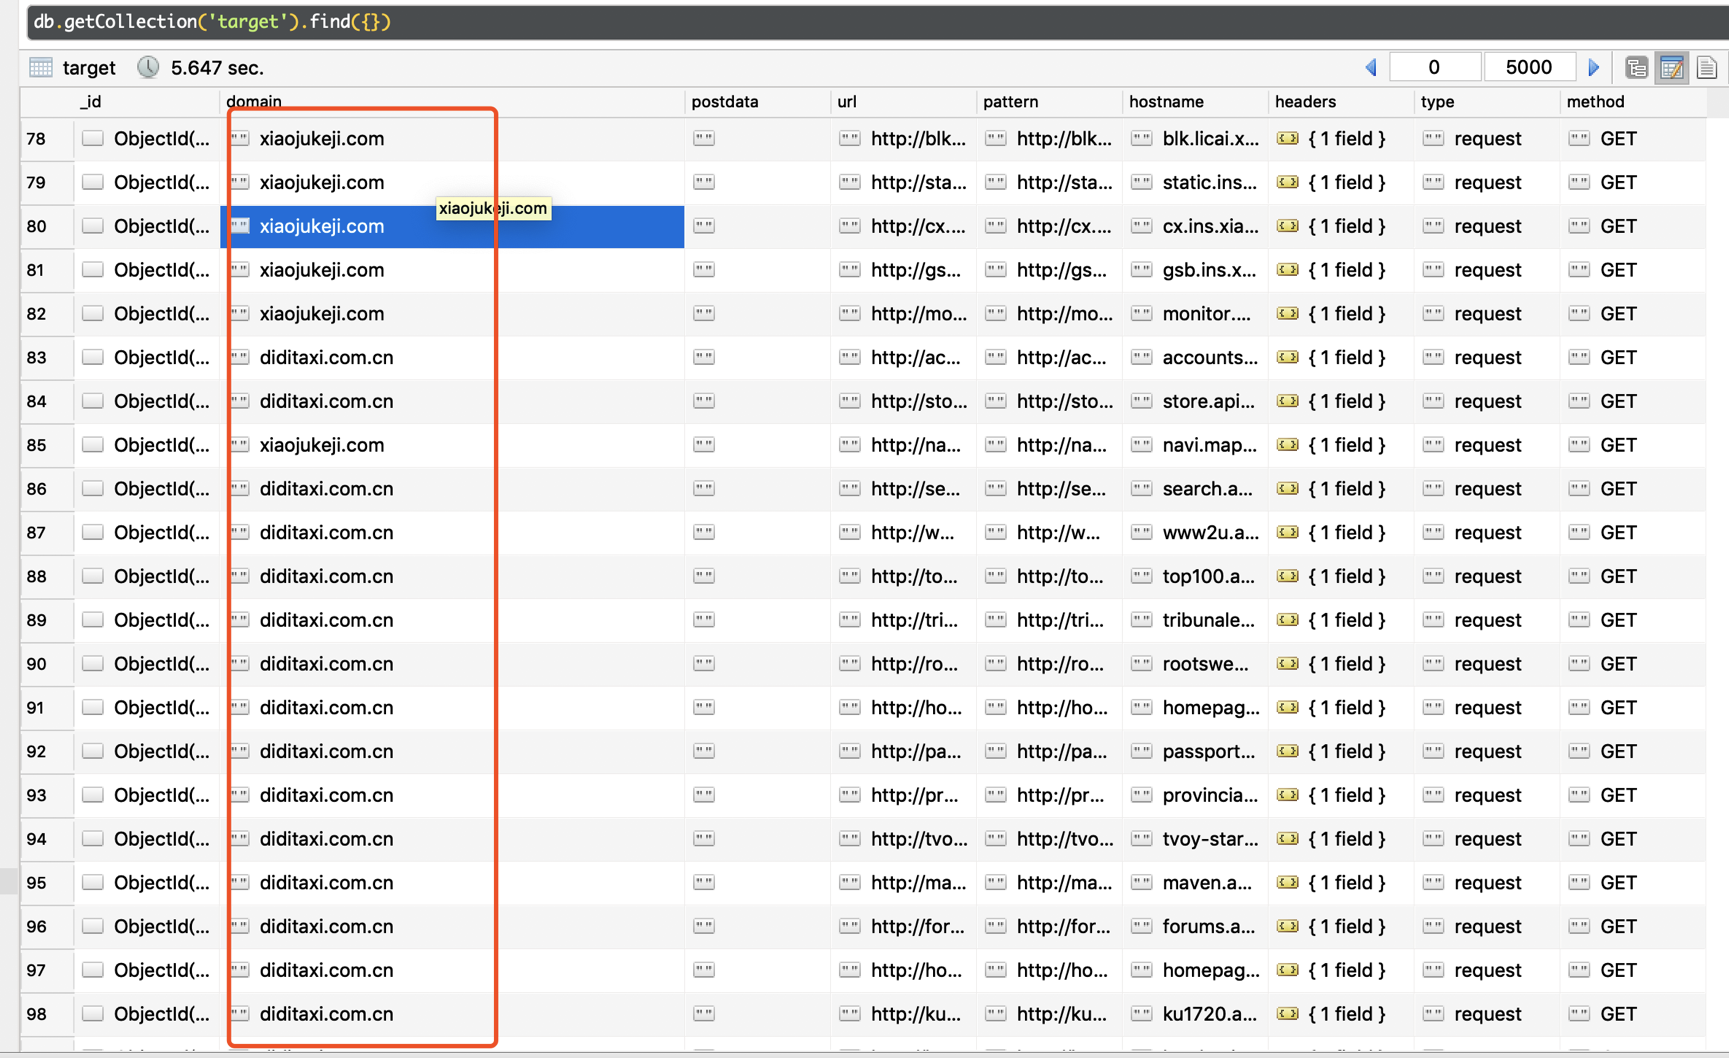Sort by the _id column header
Image resolution: width=1729 pixels, height=1058 pixels.
pos(90,102)
